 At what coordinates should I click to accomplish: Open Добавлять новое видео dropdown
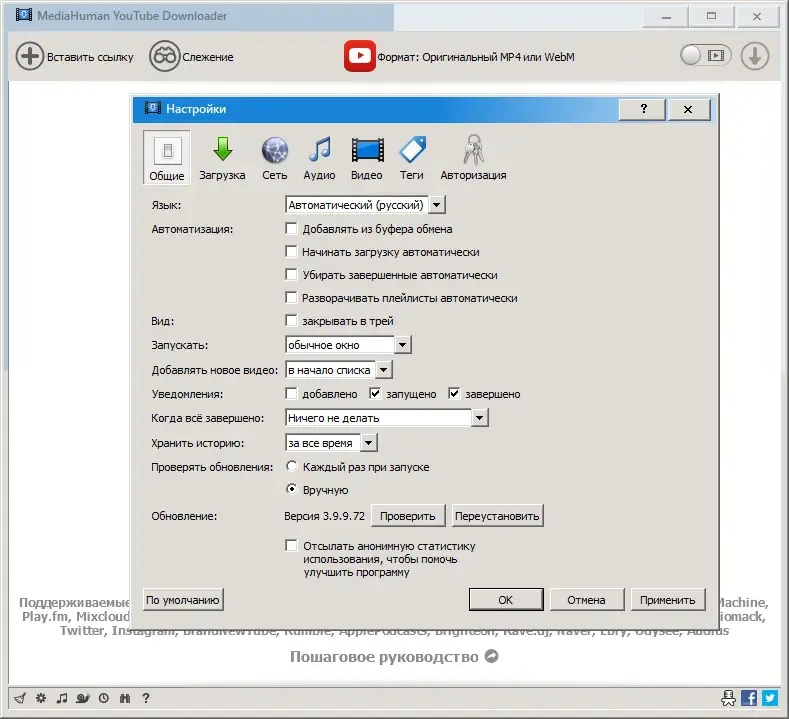pos(339,370)
